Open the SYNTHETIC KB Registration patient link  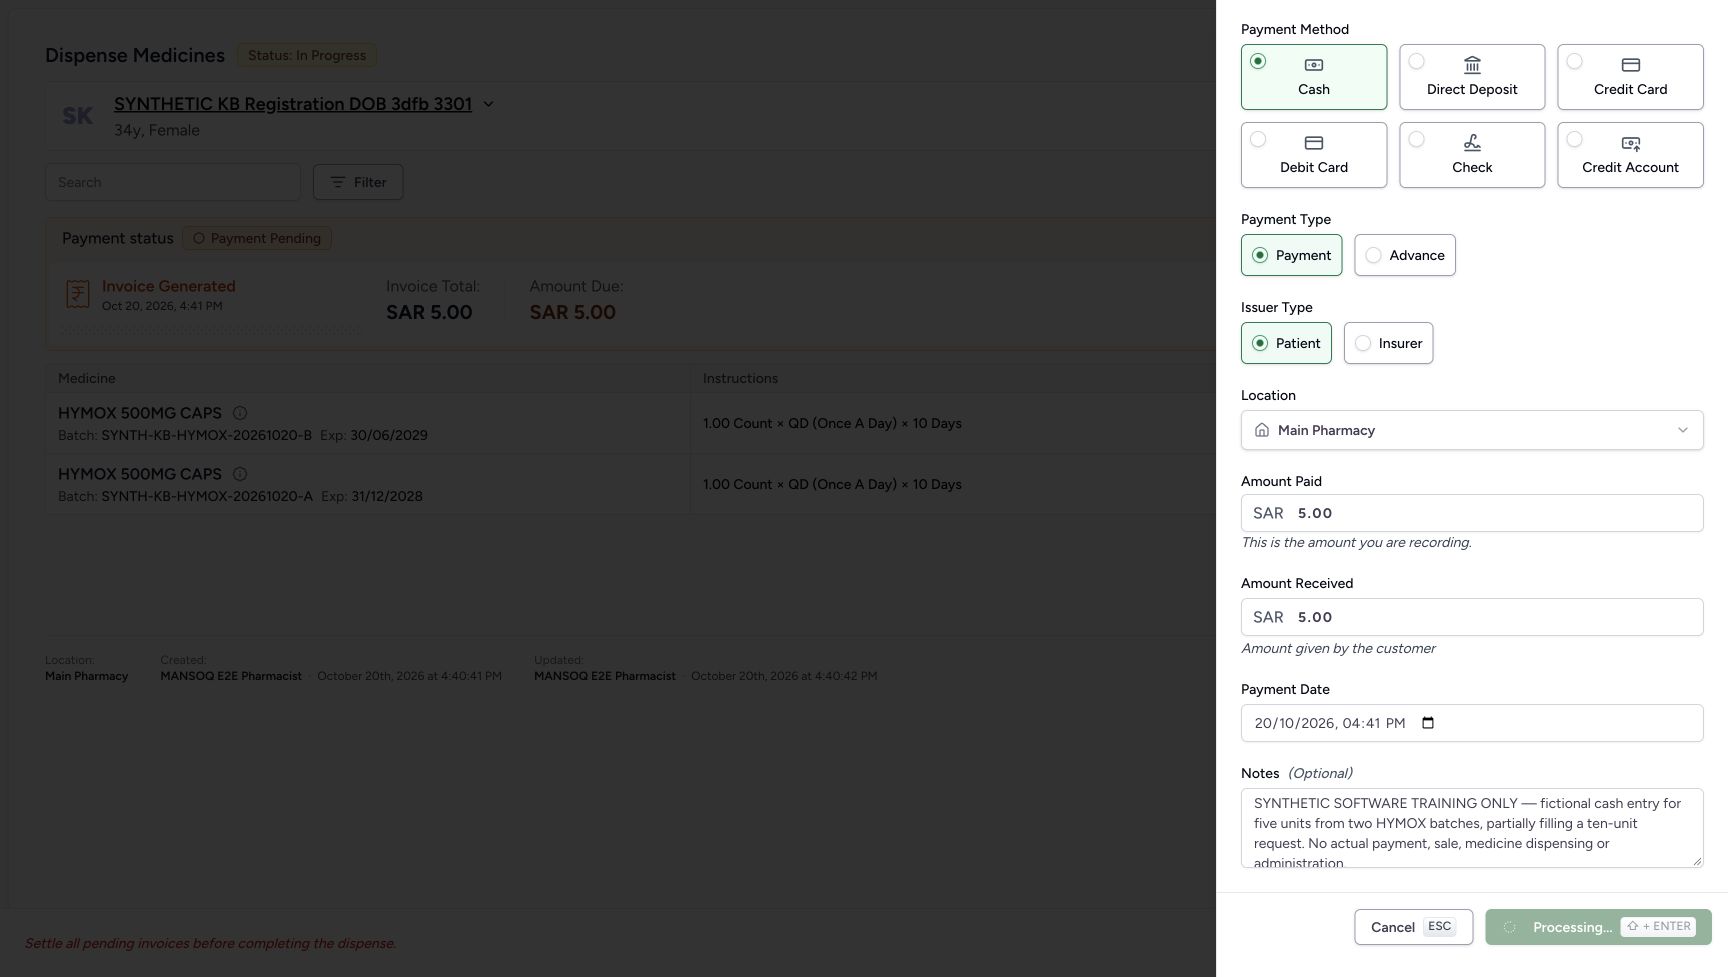click(x=293, y=104)
